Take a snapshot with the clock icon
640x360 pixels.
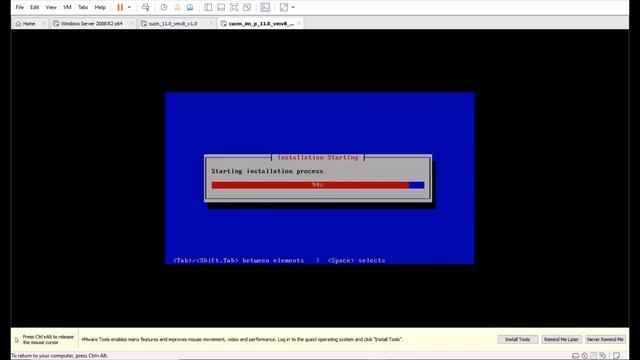click(164, 7)
